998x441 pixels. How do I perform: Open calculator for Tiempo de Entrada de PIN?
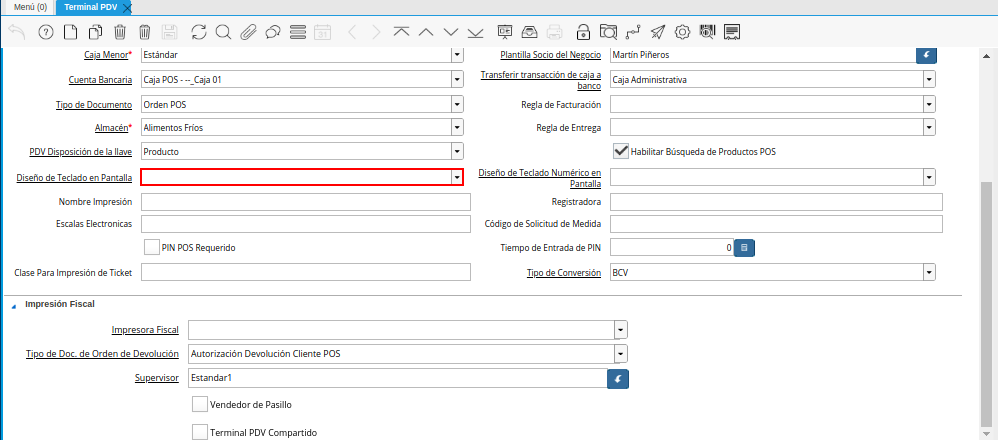(x=745, y=248)
